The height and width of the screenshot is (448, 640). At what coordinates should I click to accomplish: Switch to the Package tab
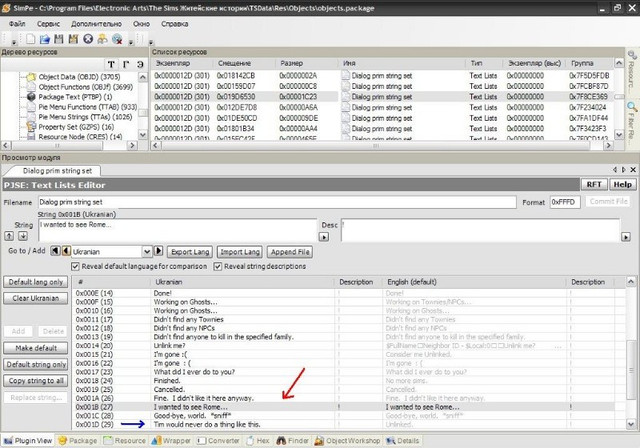tap(78, 441)
